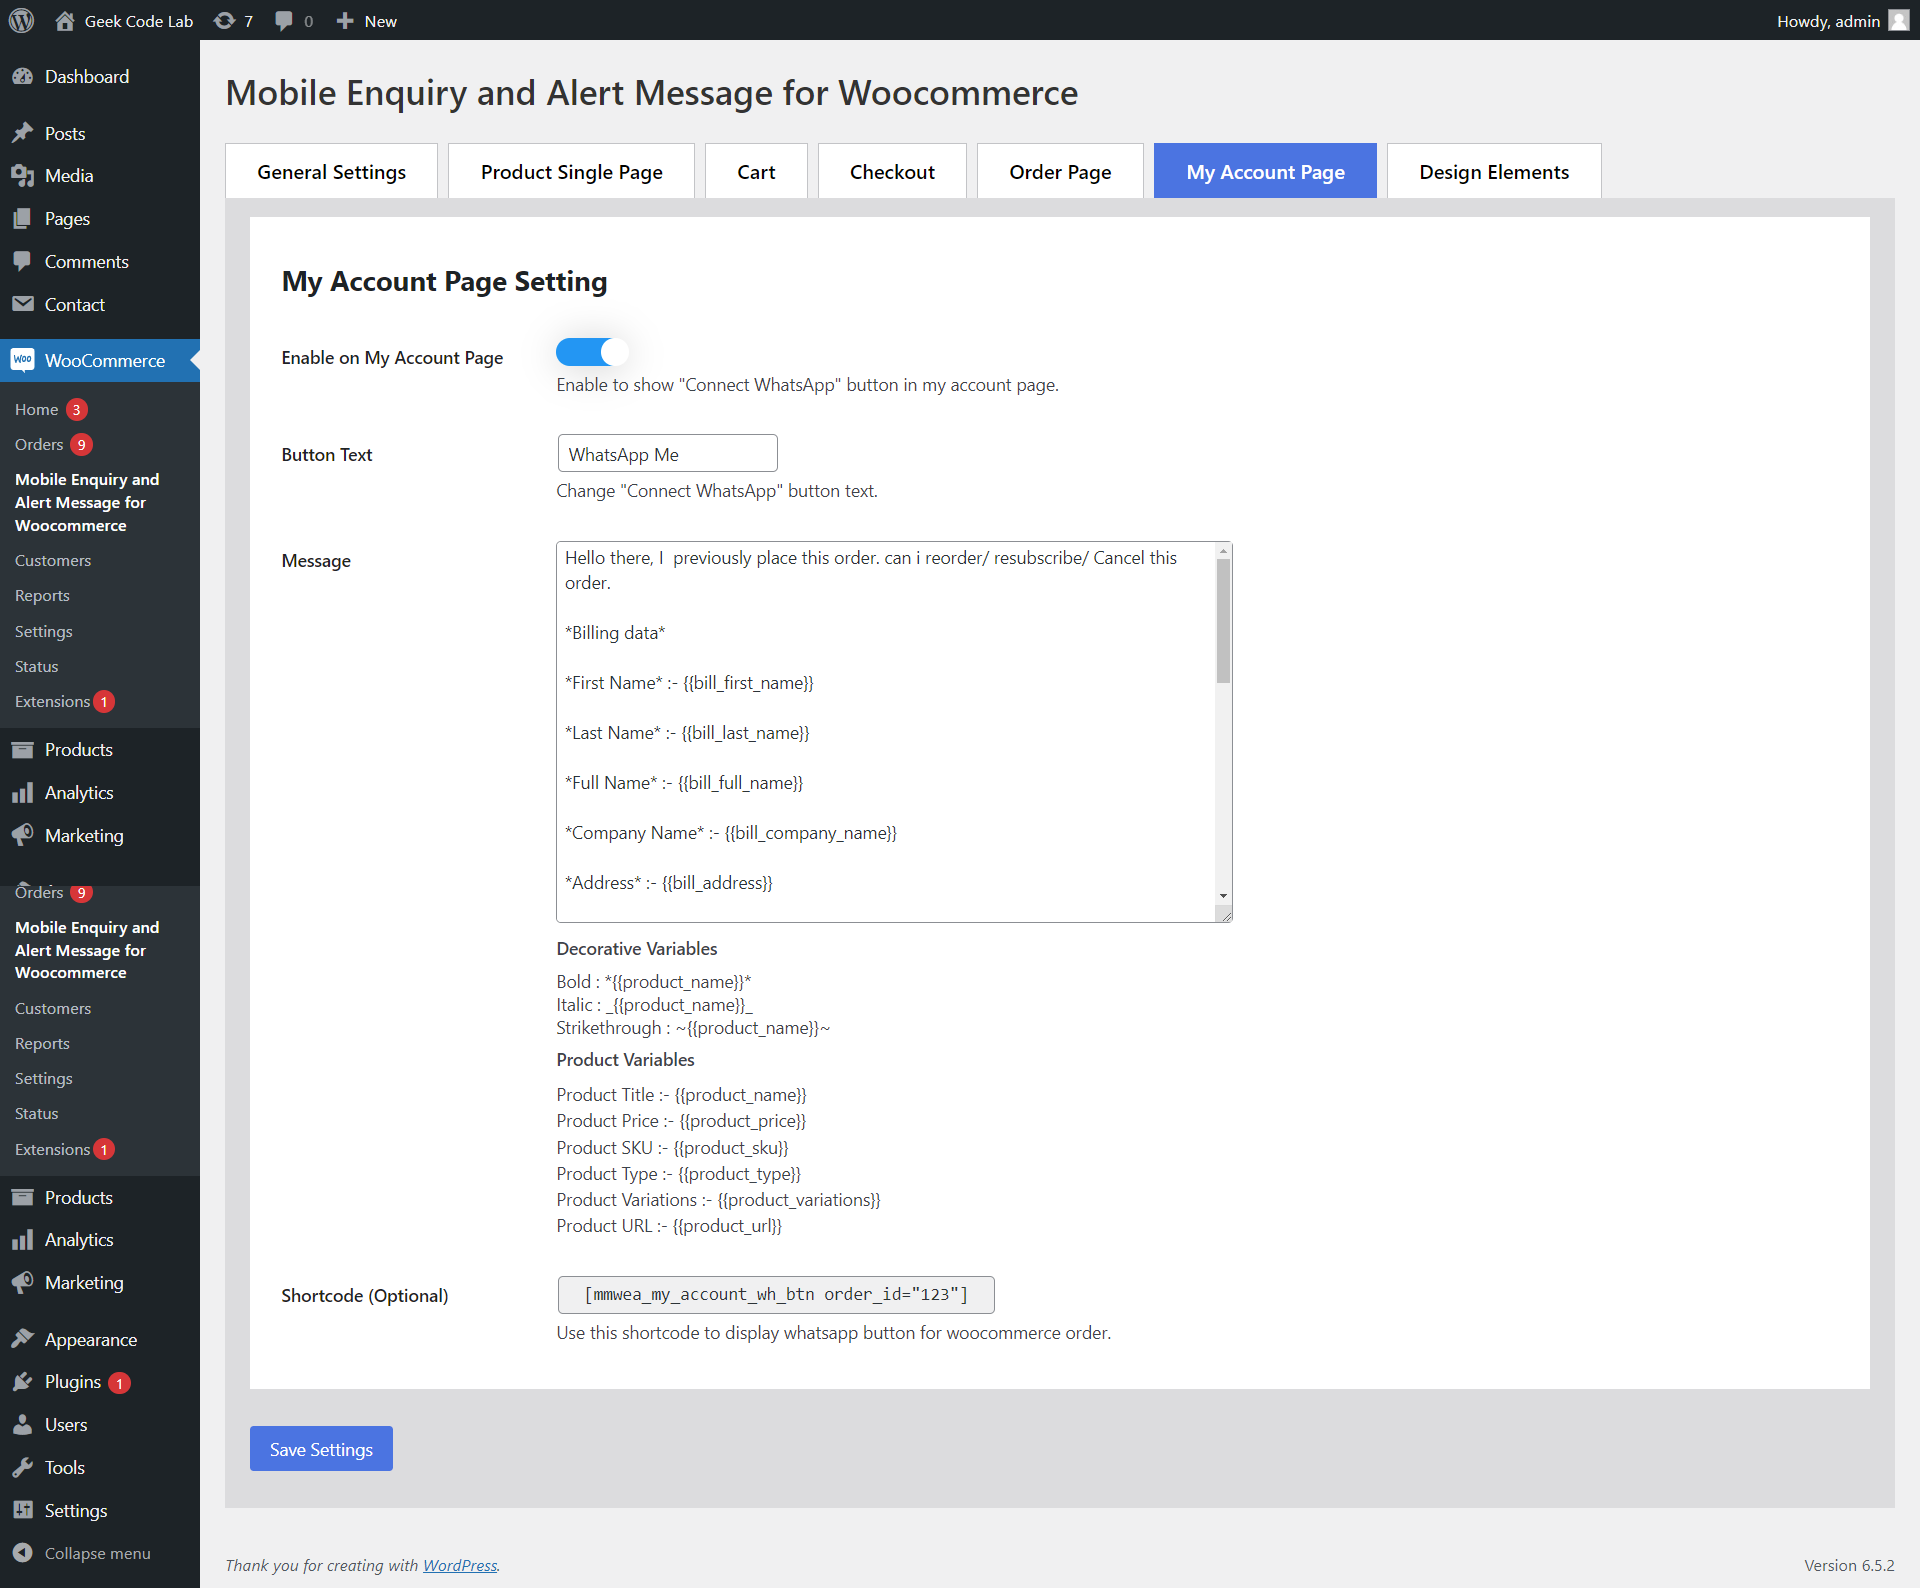Click the Message box scroll-up arrow
This screenshot has height=1588, width=1920.
1223,552
